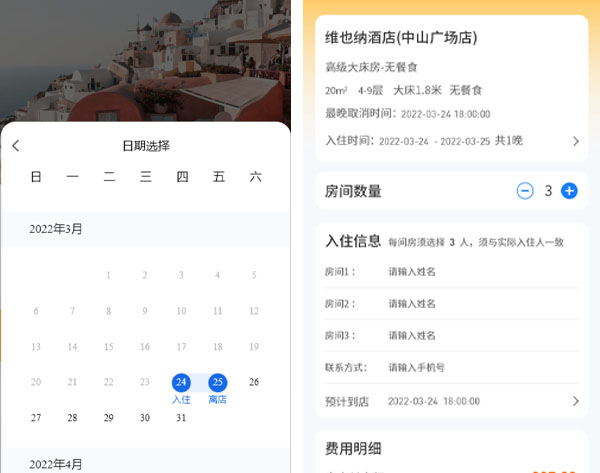Tap the 日期选择 title header

point(146,146)
